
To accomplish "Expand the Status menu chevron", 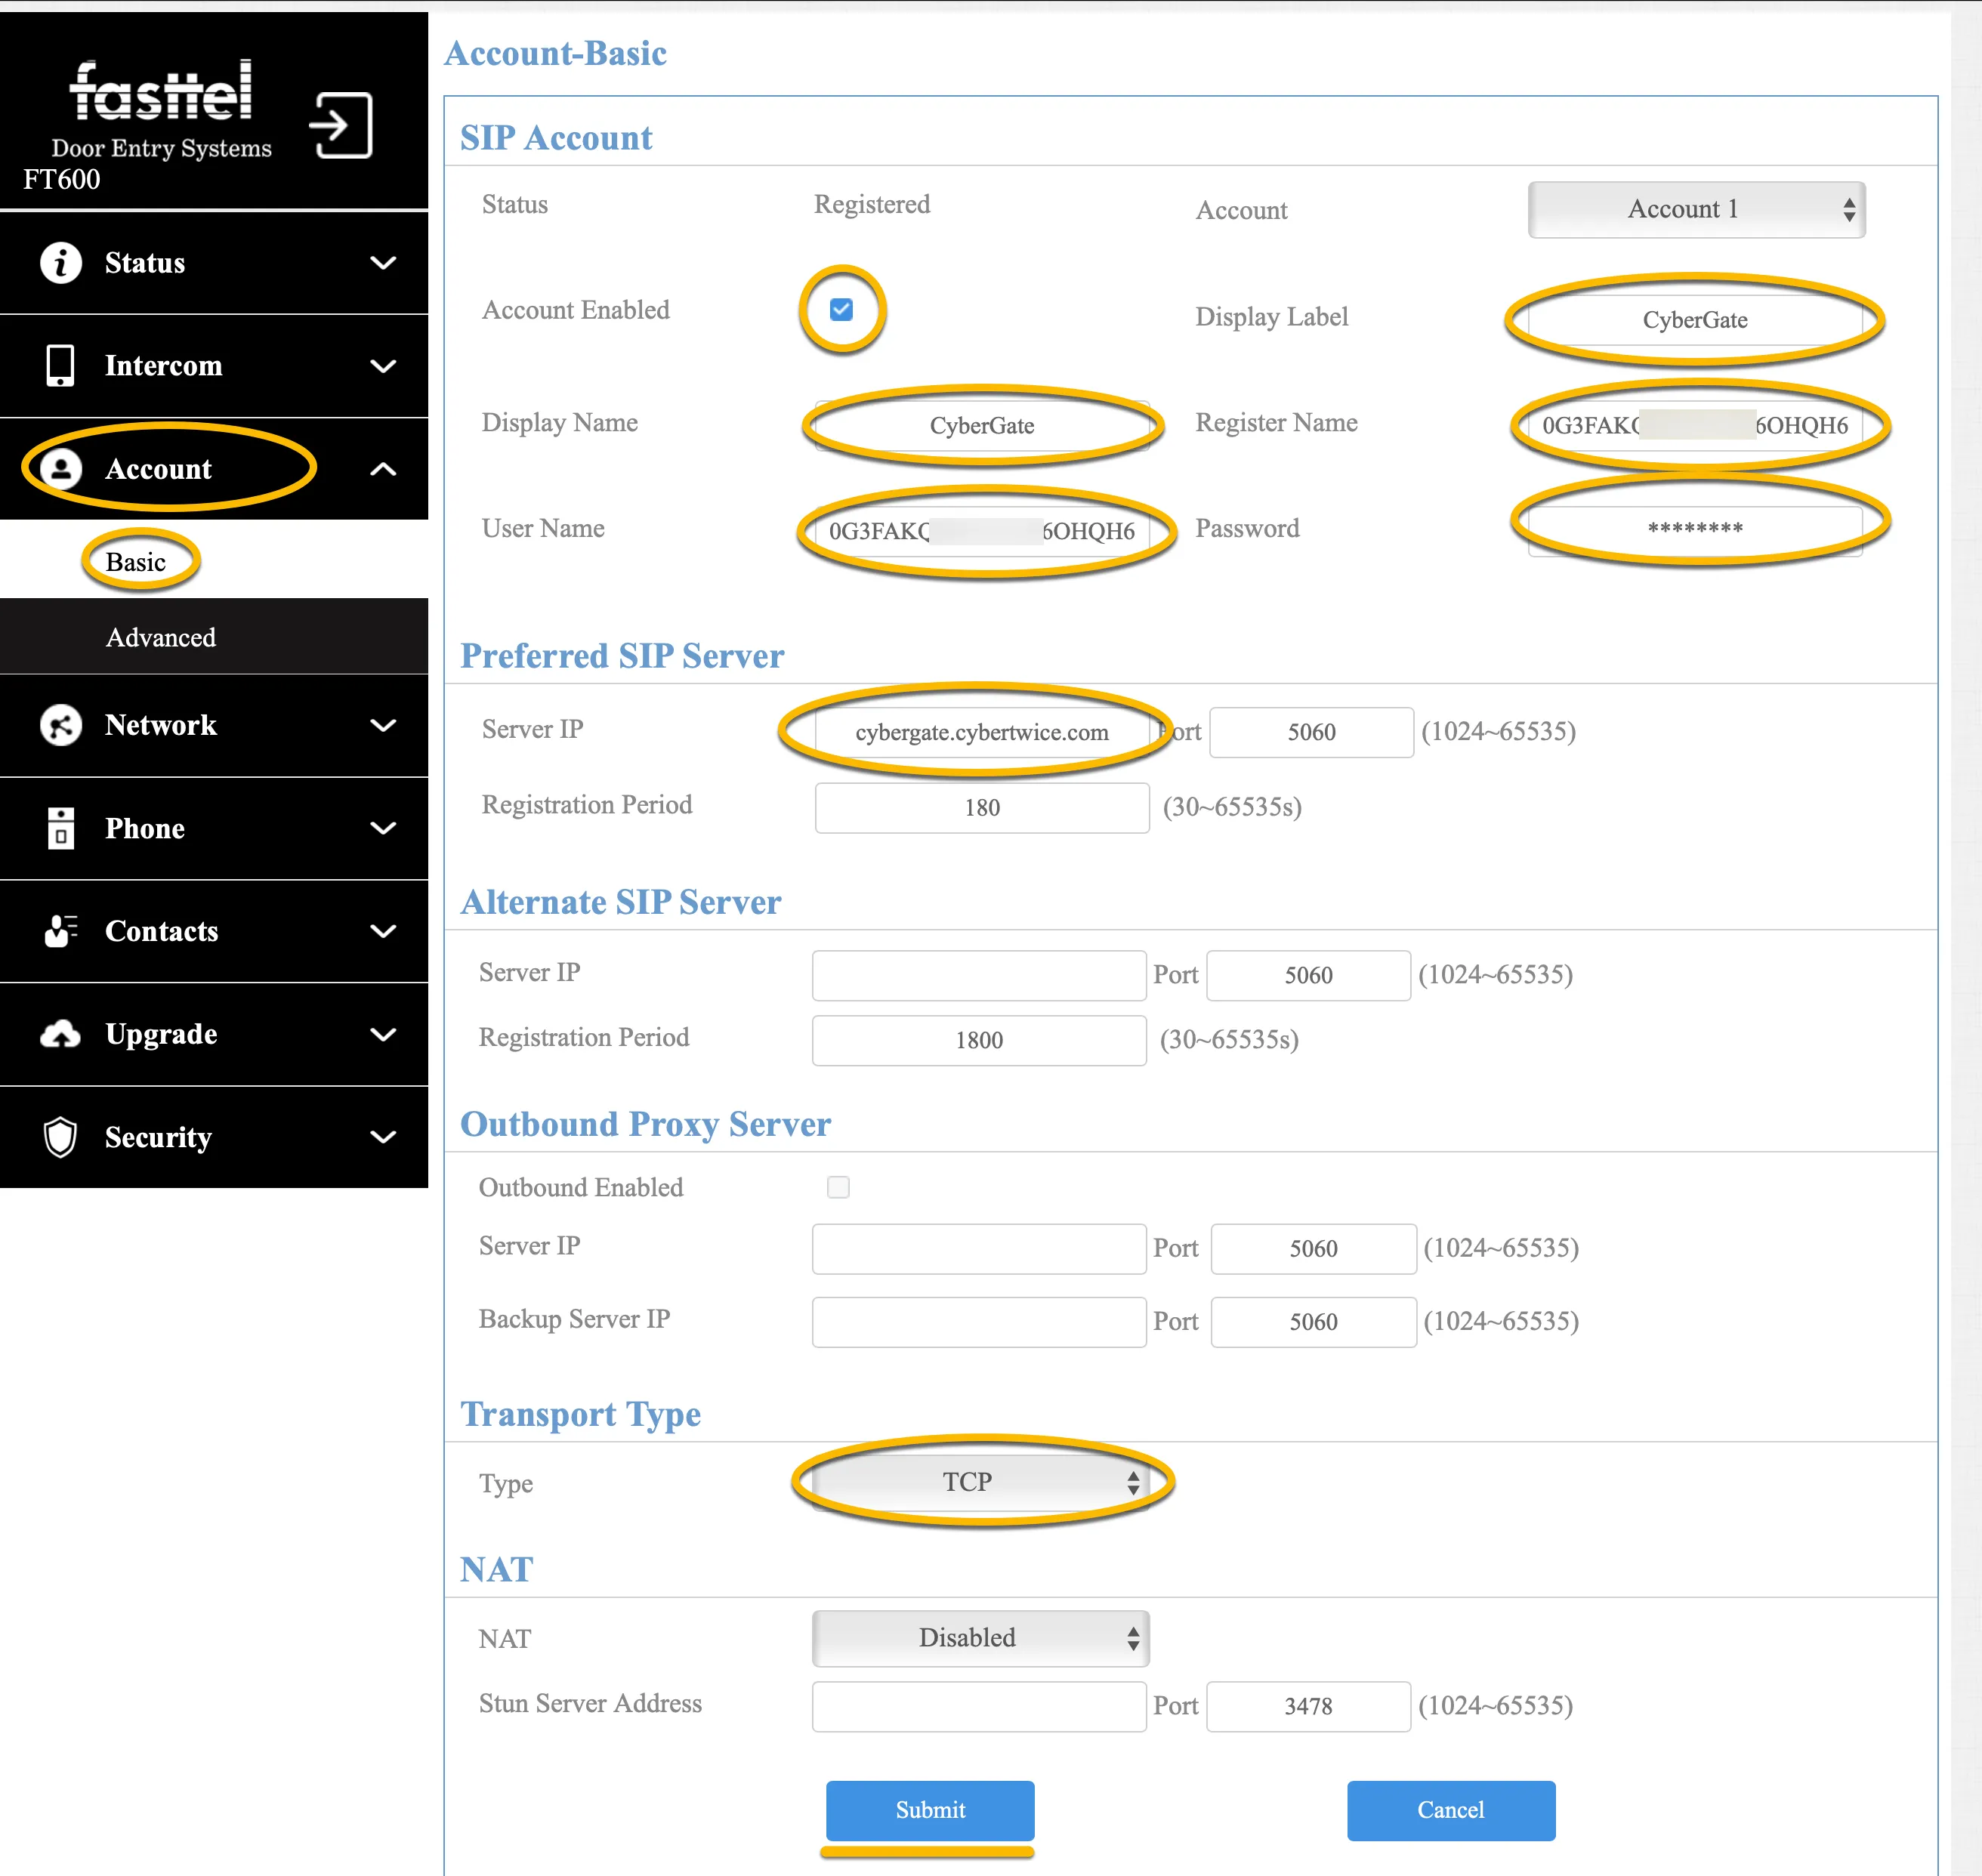I will [x=383, y=263].
